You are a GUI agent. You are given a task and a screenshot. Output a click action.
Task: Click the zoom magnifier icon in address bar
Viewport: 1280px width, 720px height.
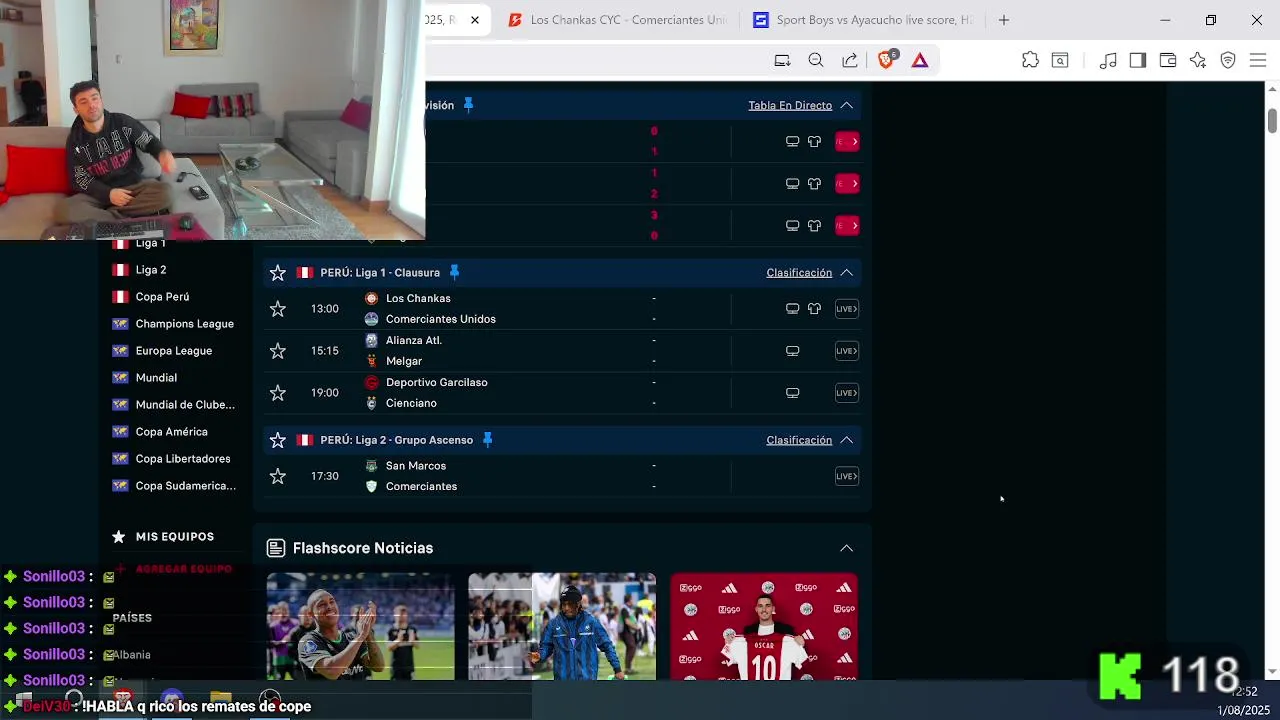point(816,61)
